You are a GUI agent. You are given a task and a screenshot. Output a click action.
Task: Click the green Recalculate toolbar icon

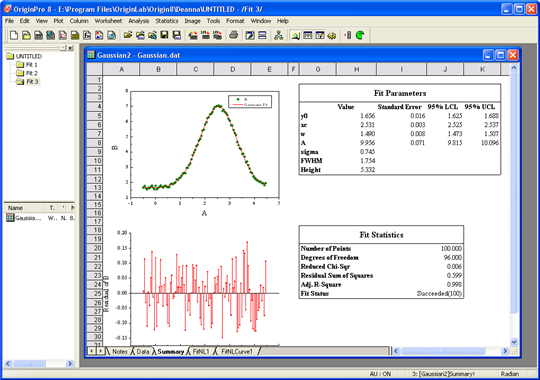click(x=360, y=35)
